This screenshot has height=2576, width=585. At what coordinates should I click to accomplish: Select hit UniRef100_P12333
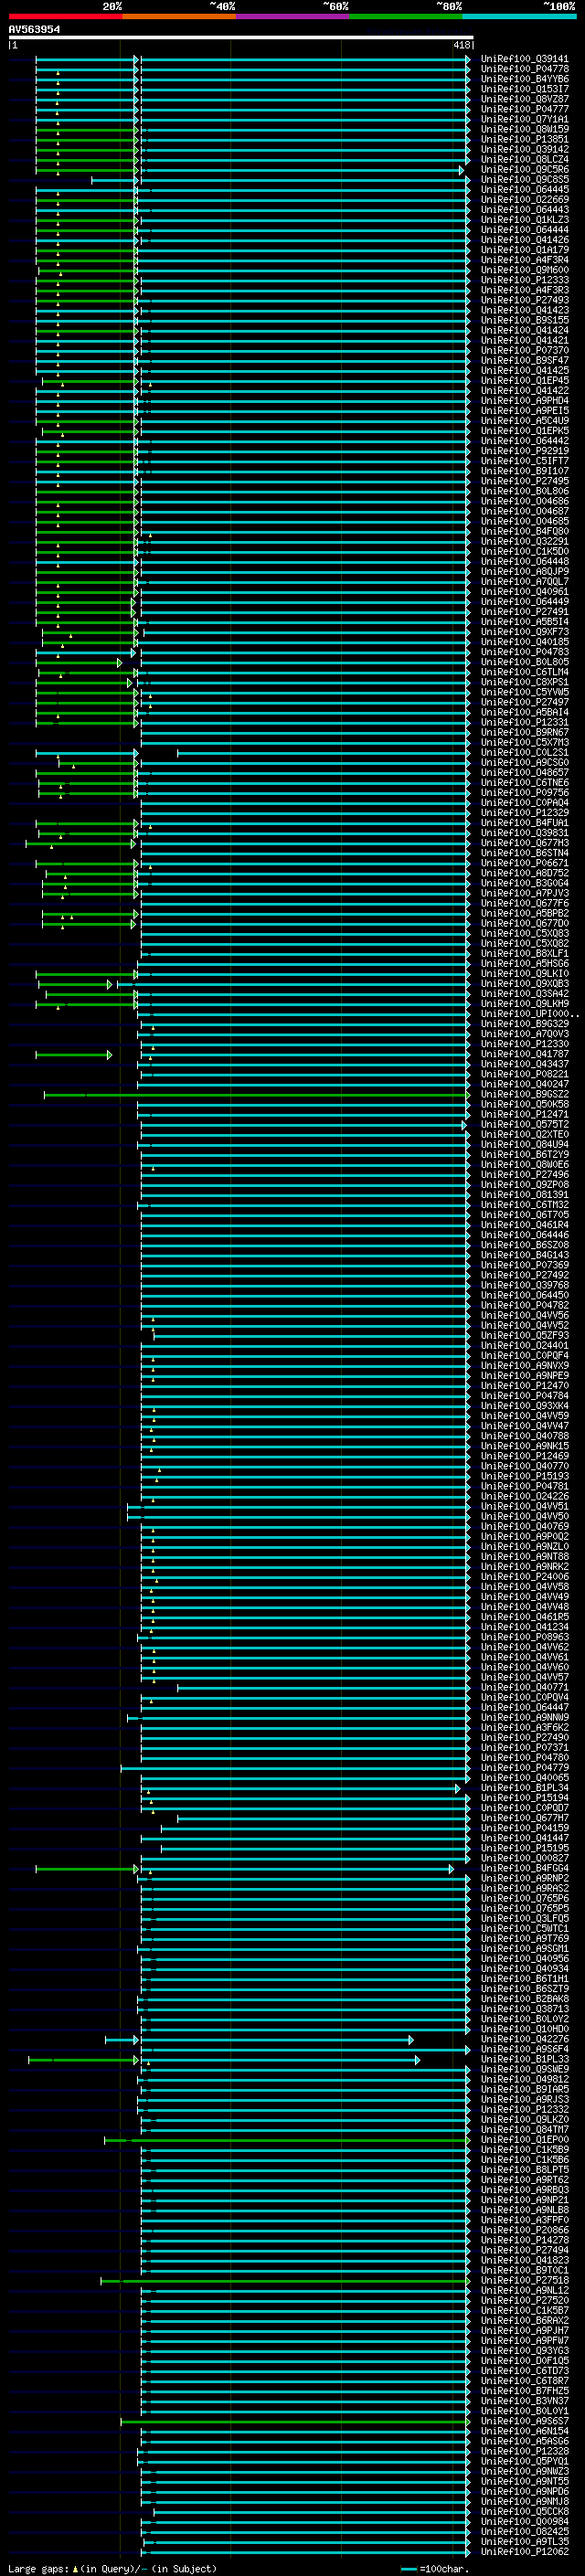point(525,280)
